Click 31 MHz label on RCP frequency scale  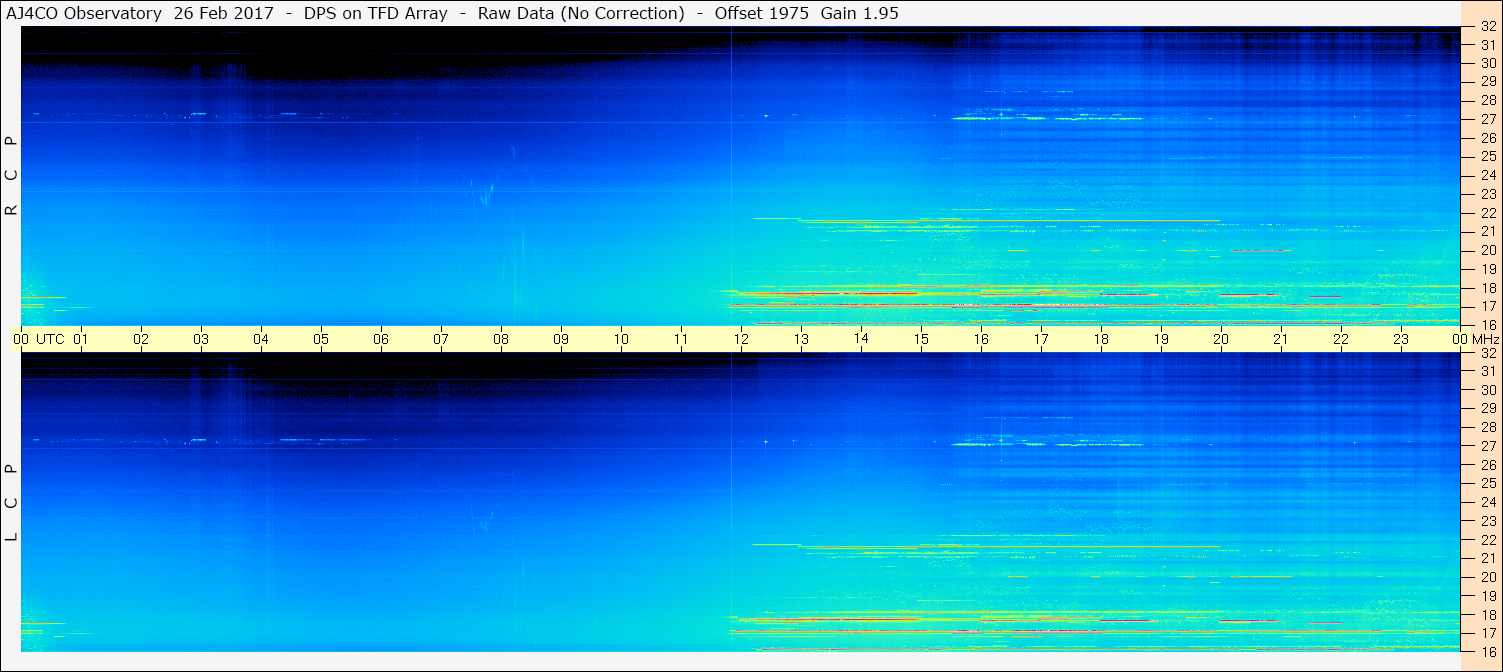point(1487,45)
